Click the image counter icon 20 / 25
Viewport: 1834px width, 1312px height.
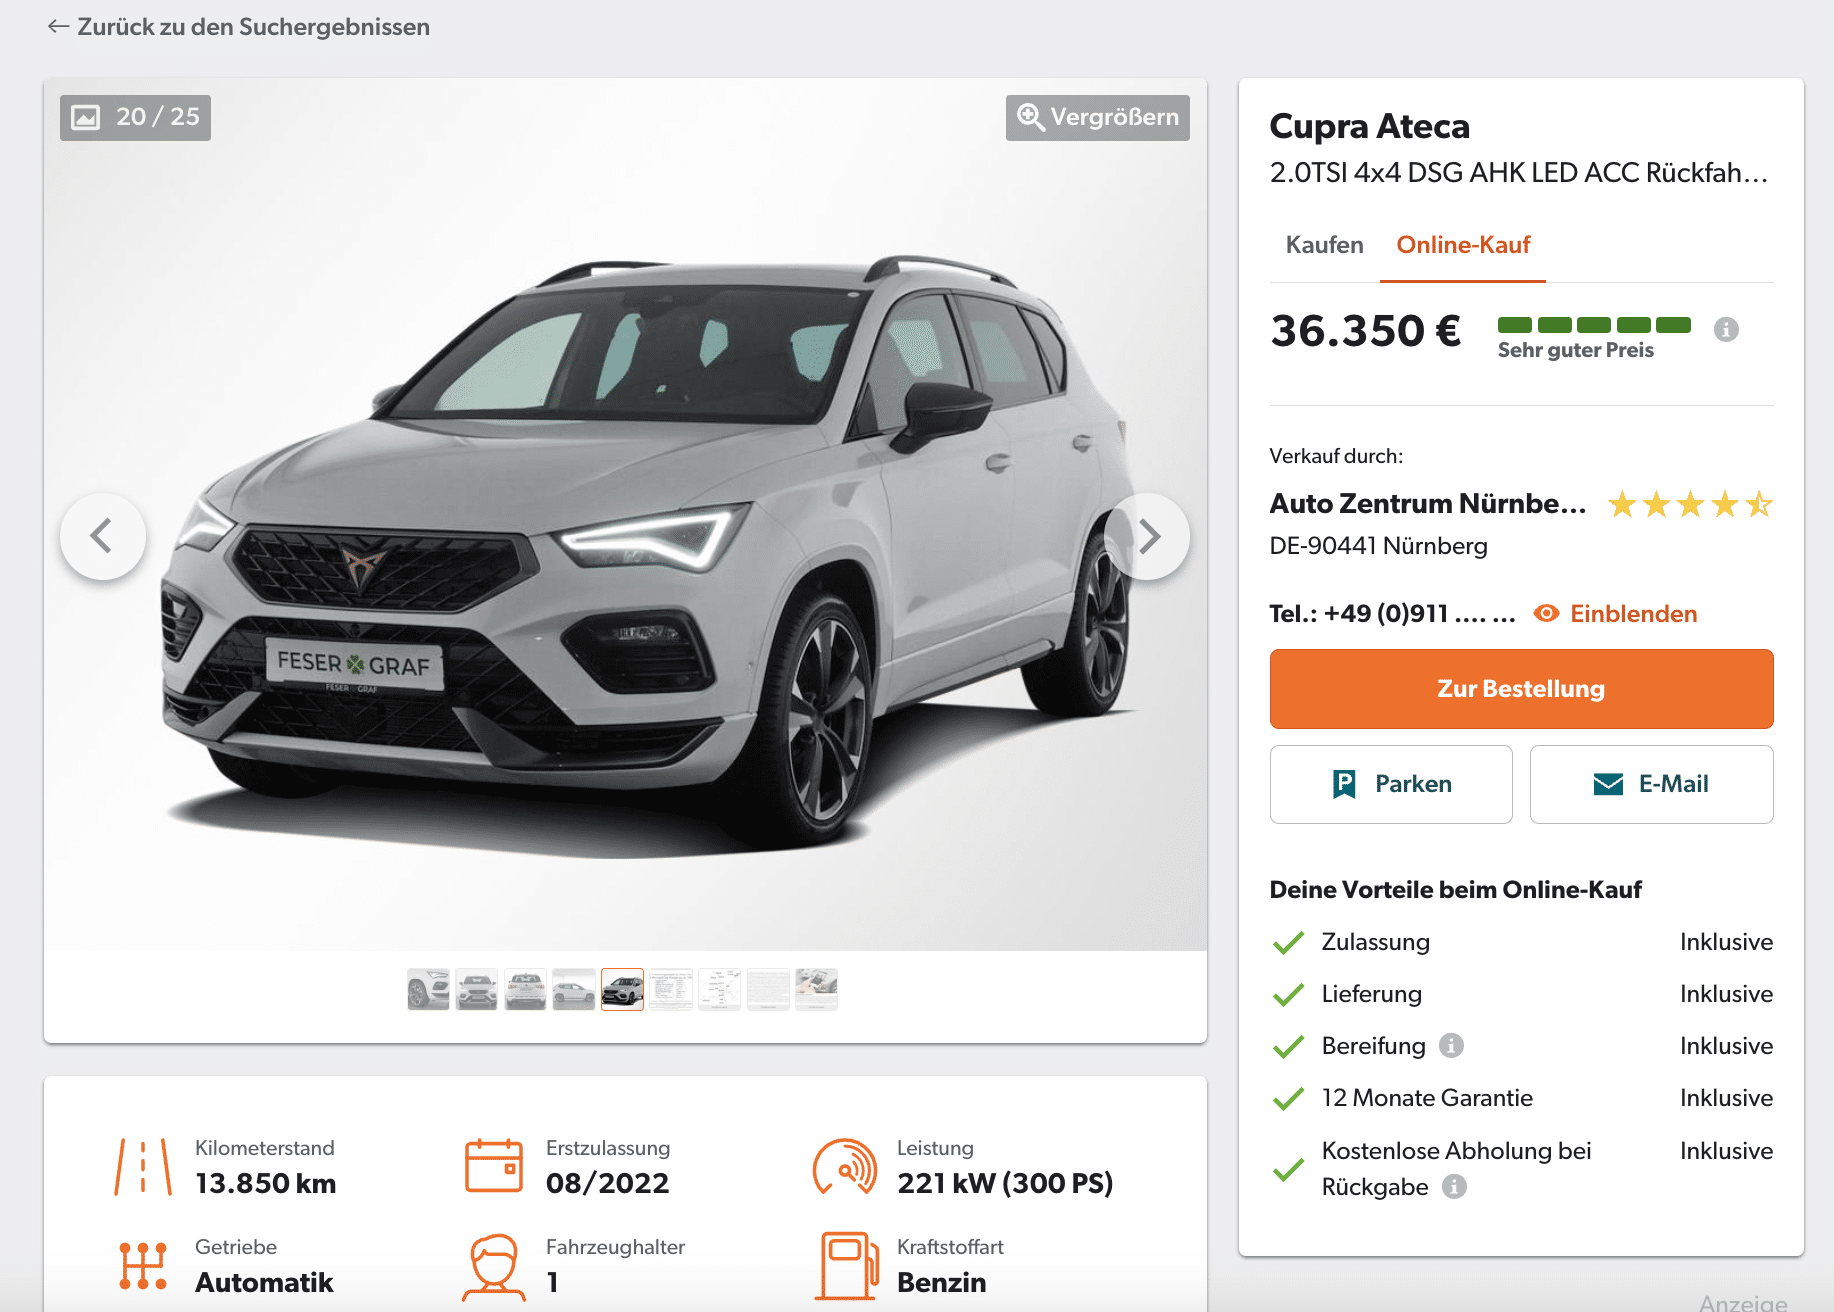click(86, 117)
